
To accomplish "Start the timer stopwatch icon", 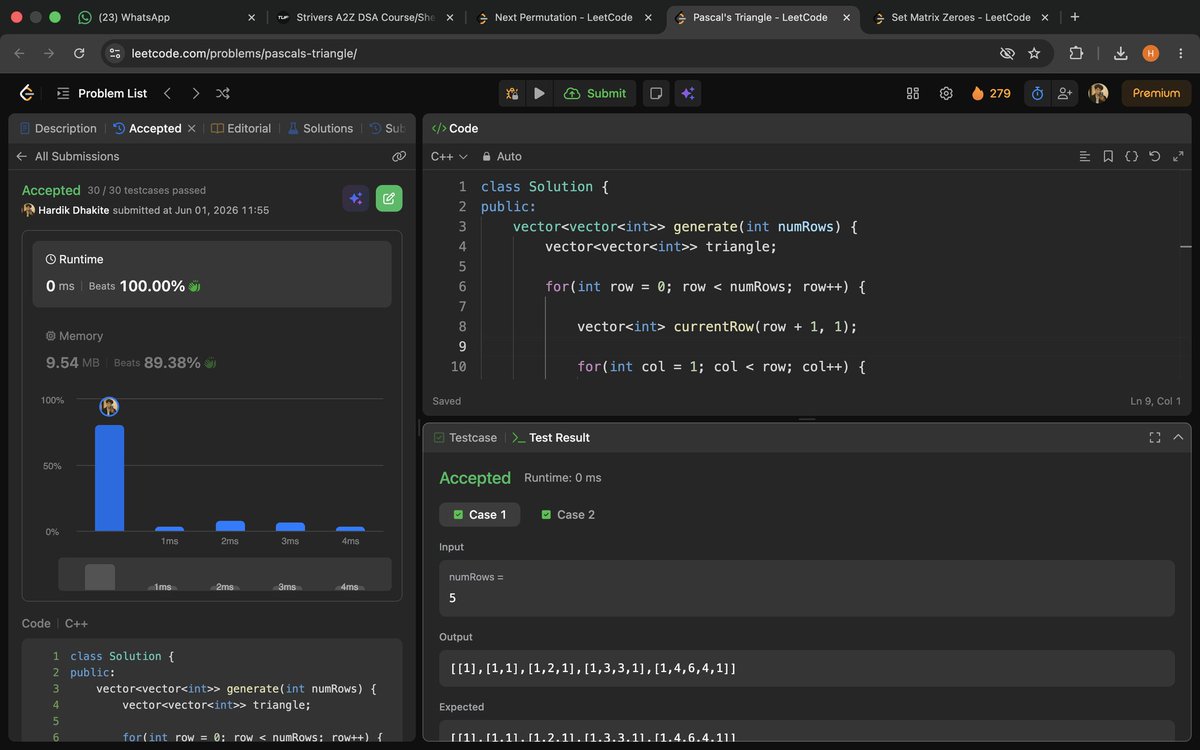I will (1038, 93).
